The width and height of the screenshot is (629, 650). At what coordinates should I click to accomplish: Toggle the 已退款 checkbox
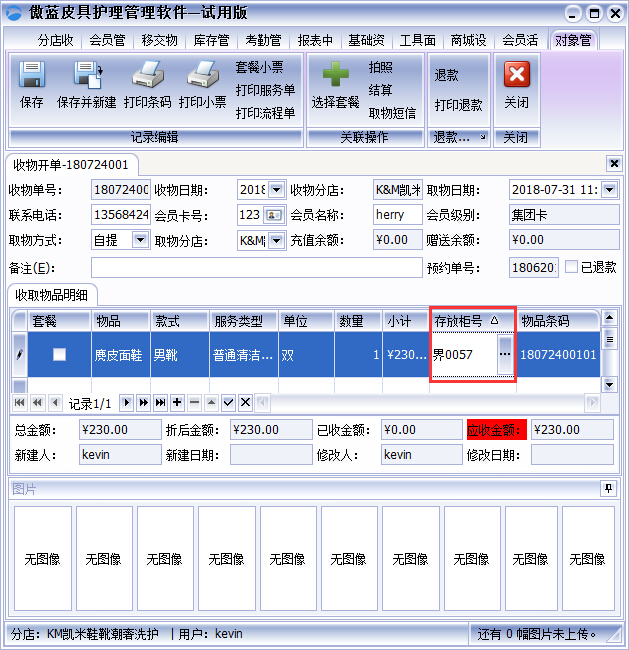click(571, 267)
